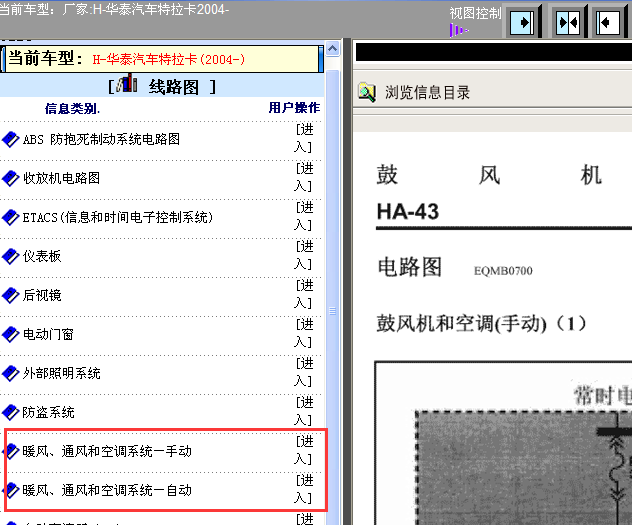Screen dimensions: 632x525
Task: Click [进入] for 后视镜 row
Action: [x=304, y=294]
